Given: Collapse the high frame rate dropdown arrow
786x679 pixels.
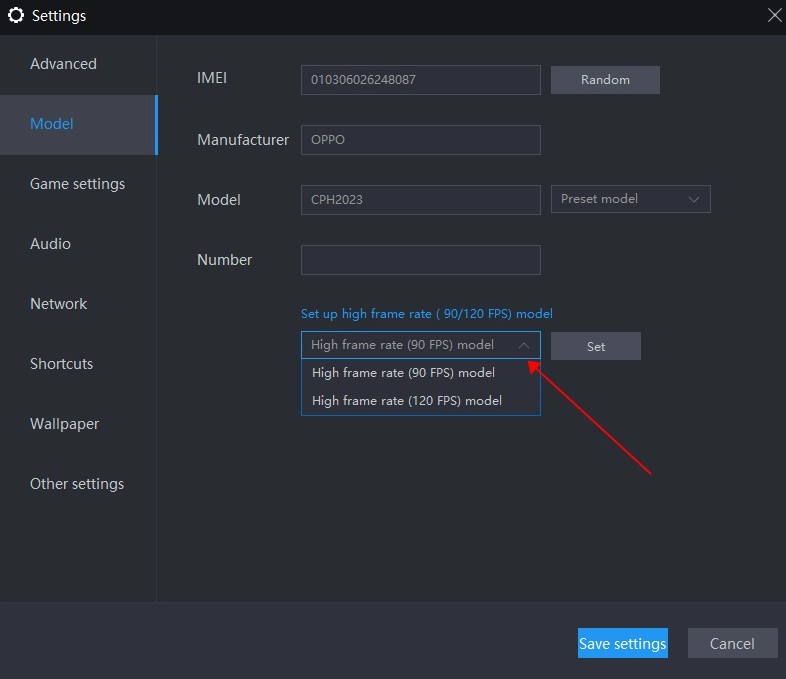Looking at the screenshot, I should [x=524, y=345].
